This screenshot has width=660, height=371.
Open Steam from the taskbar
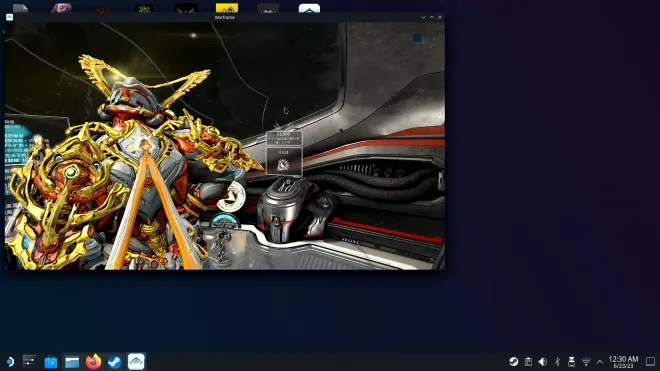point(114,362)
